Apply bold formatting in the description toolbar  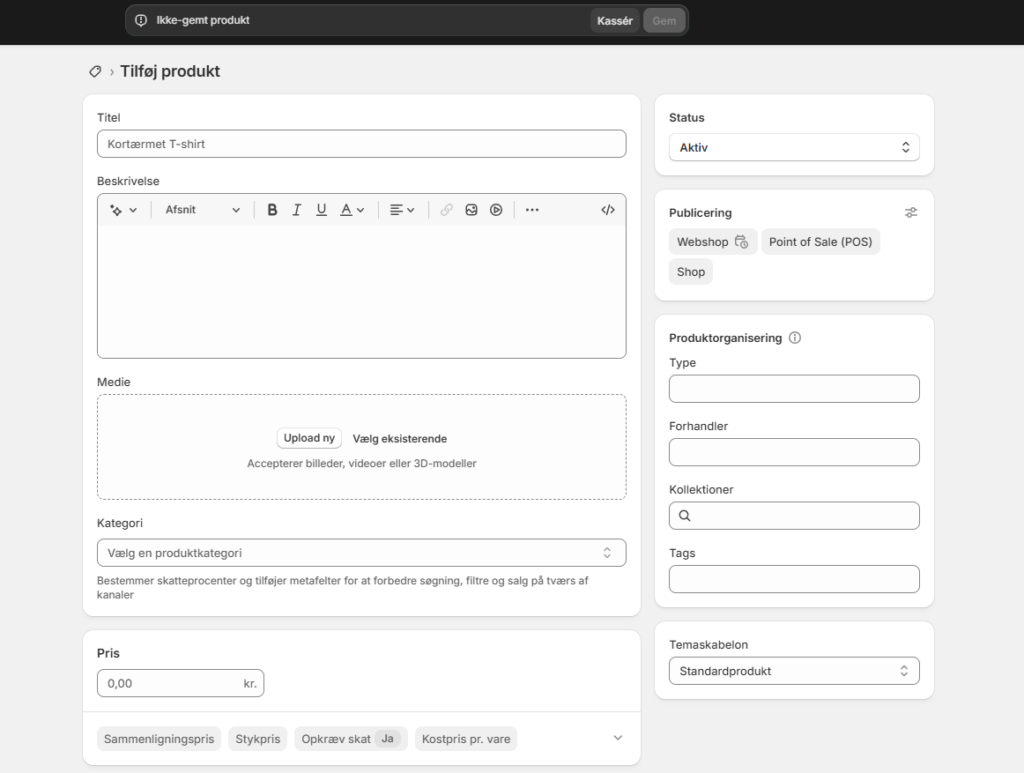tap(272, 210)
